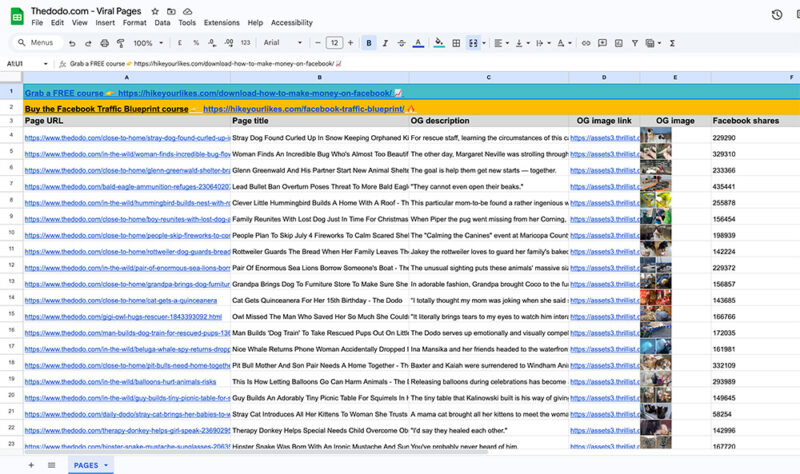Open version history clock icon
800x474 pixels.
tap(777, 14)
